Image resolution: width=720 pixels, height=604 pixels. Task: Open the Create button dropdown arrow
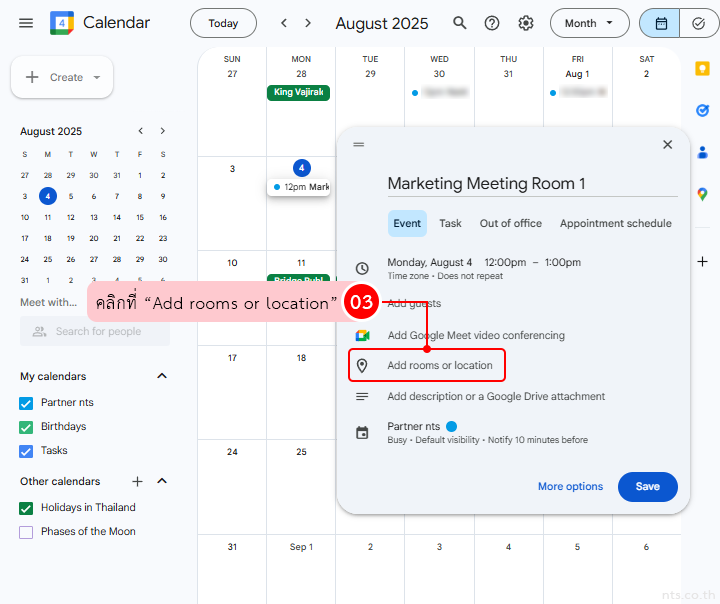click(x=96, y=77)
